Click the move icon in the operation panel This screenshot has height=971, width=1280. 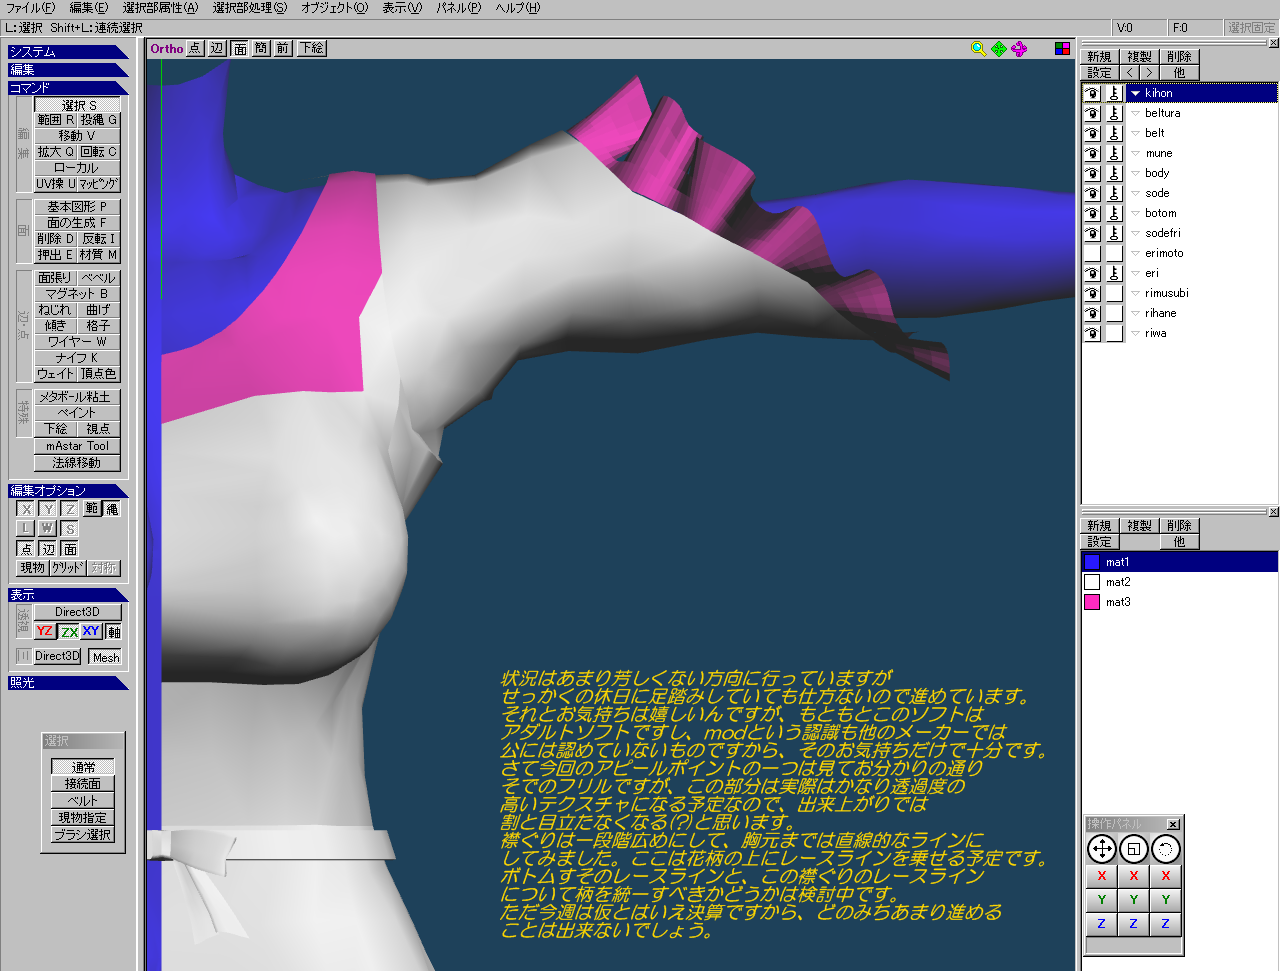tap(1101, 849)
